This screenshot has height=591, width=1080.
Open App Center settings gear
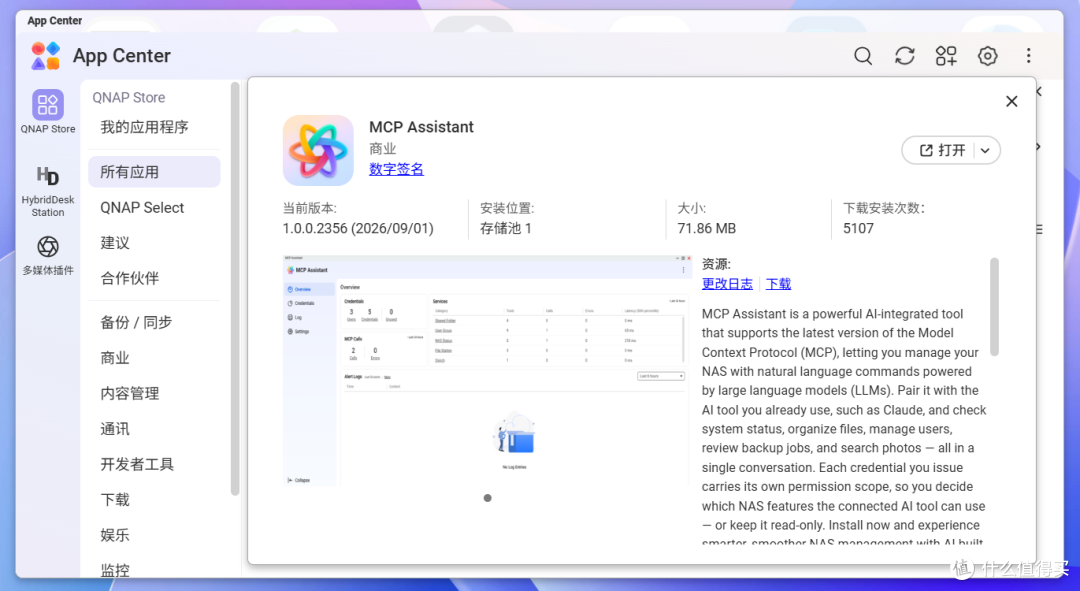coord(987,56)
